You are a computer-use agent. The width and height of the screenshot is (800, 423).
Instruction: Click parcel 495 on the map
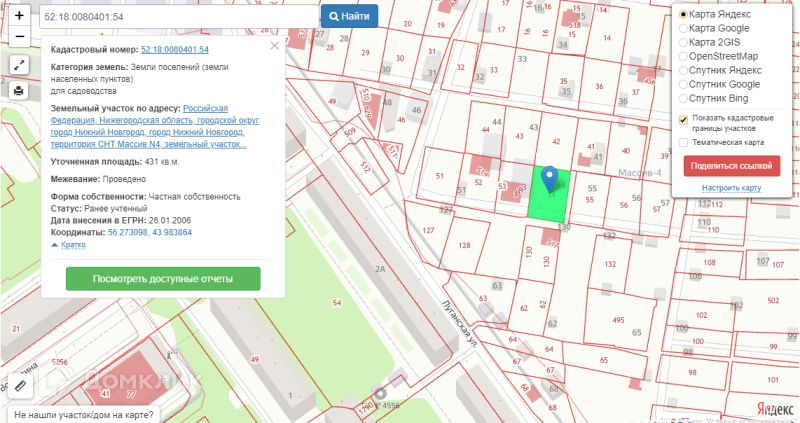click(618, 320)
